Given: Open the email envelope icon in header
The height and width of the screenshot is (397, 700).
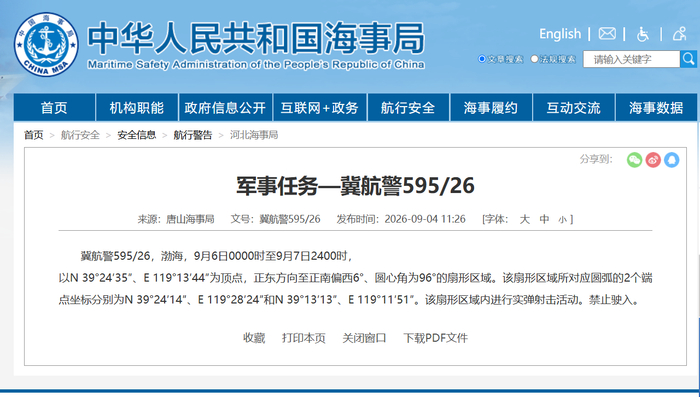Looking at the screenshot, I should point(607,33).
